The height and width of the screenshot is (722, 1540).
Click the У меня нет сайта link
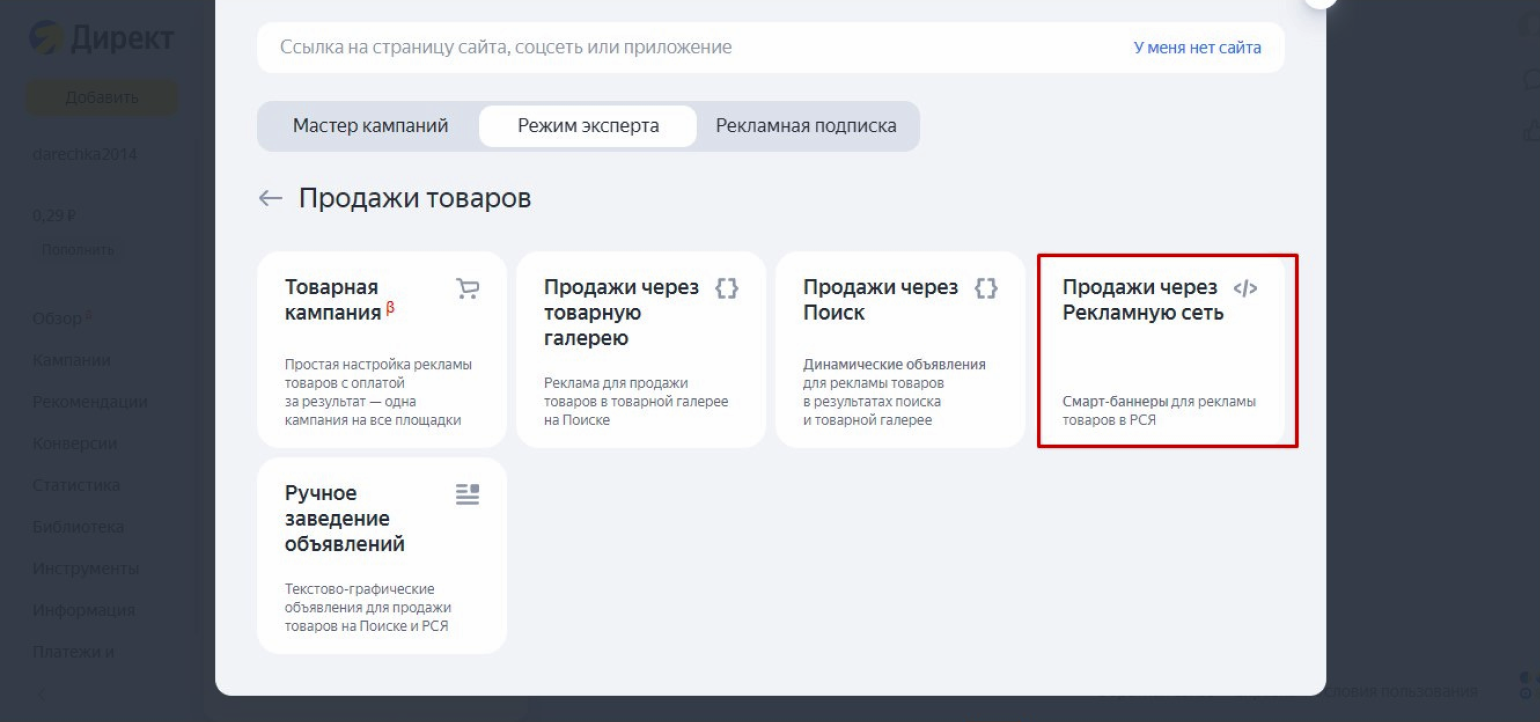point(1197,47)
